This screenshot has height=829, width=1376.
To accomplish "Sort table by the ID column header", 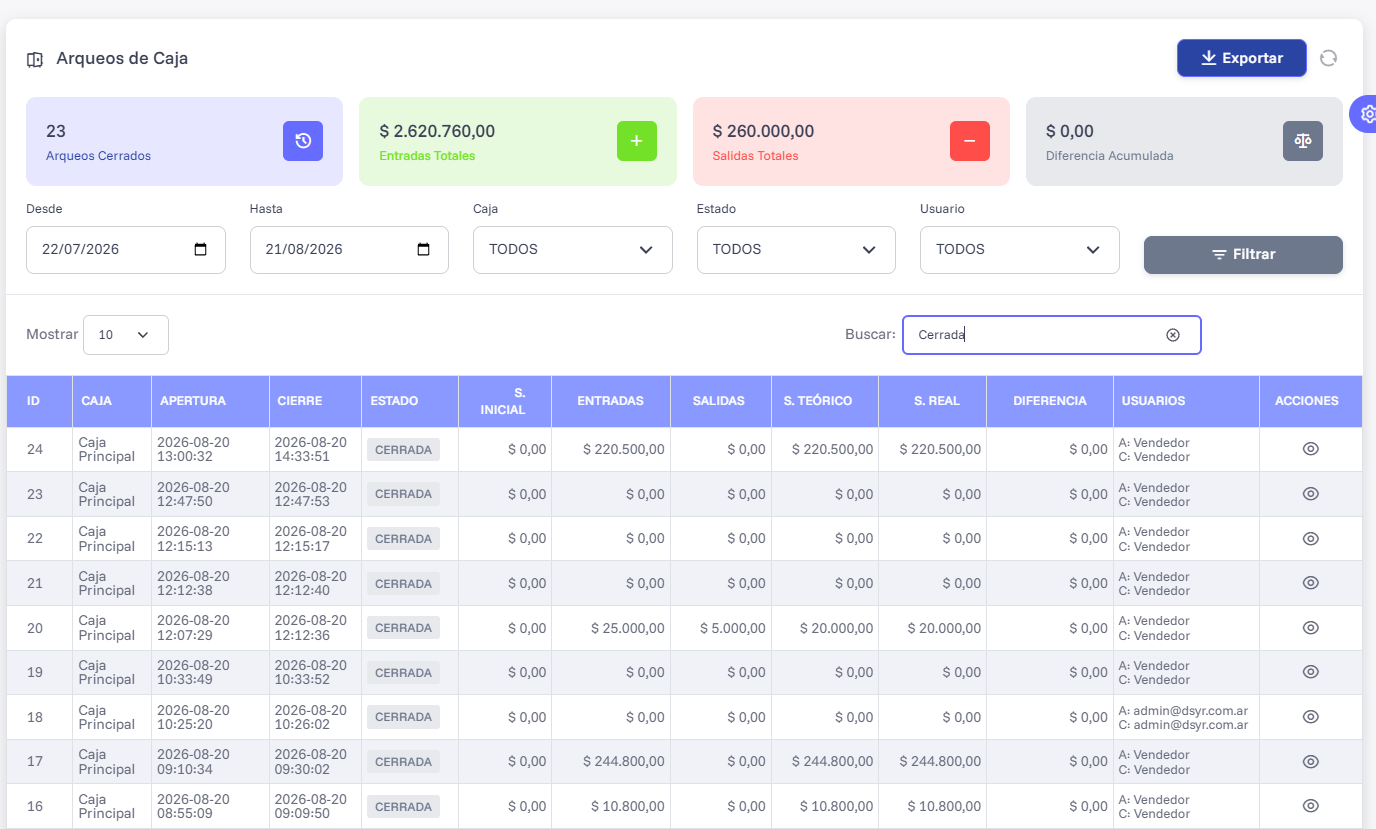I will (39, 401).
